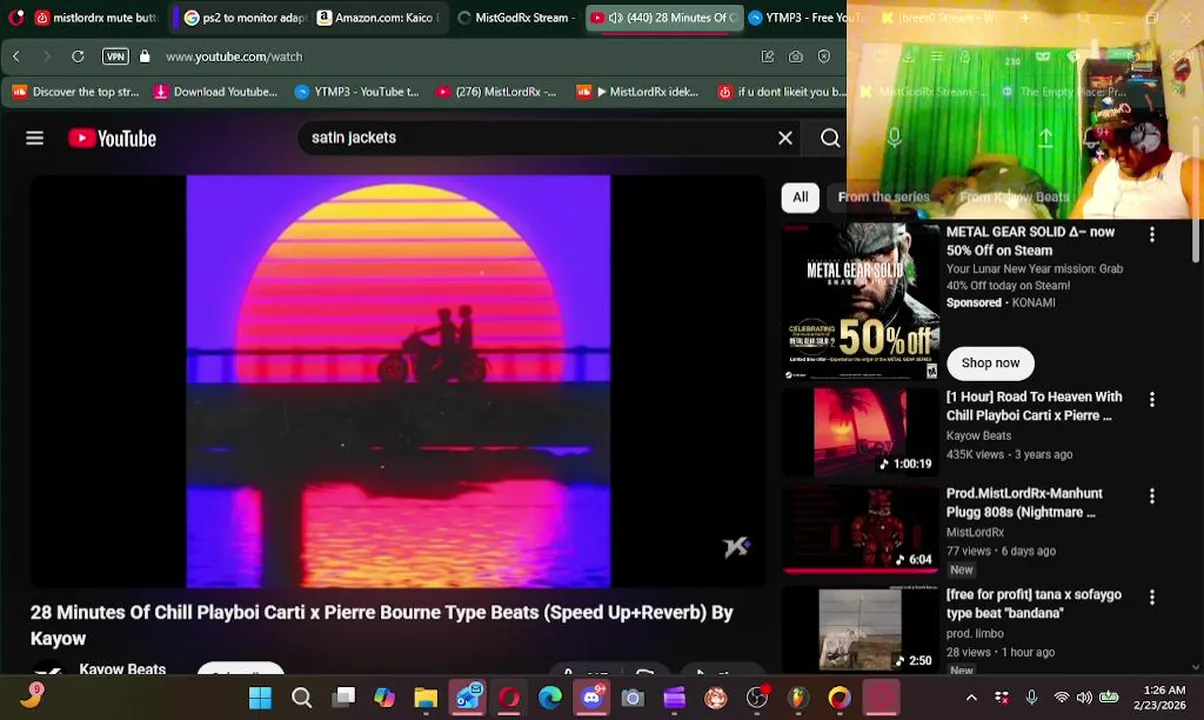Viewport: 1204px width, 720px height.
Task: Open the 'prod. limbo' channel name
Action: pyautogui.click(x=975, y=633)
